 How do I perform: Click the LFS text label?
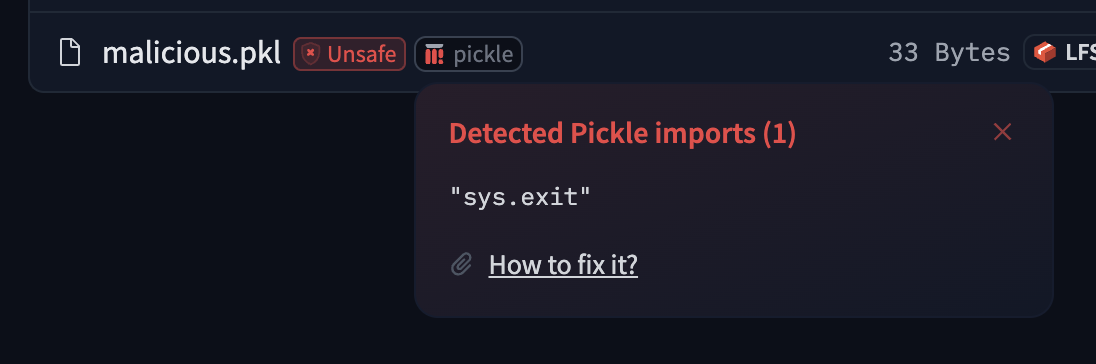pos(1081,52)
